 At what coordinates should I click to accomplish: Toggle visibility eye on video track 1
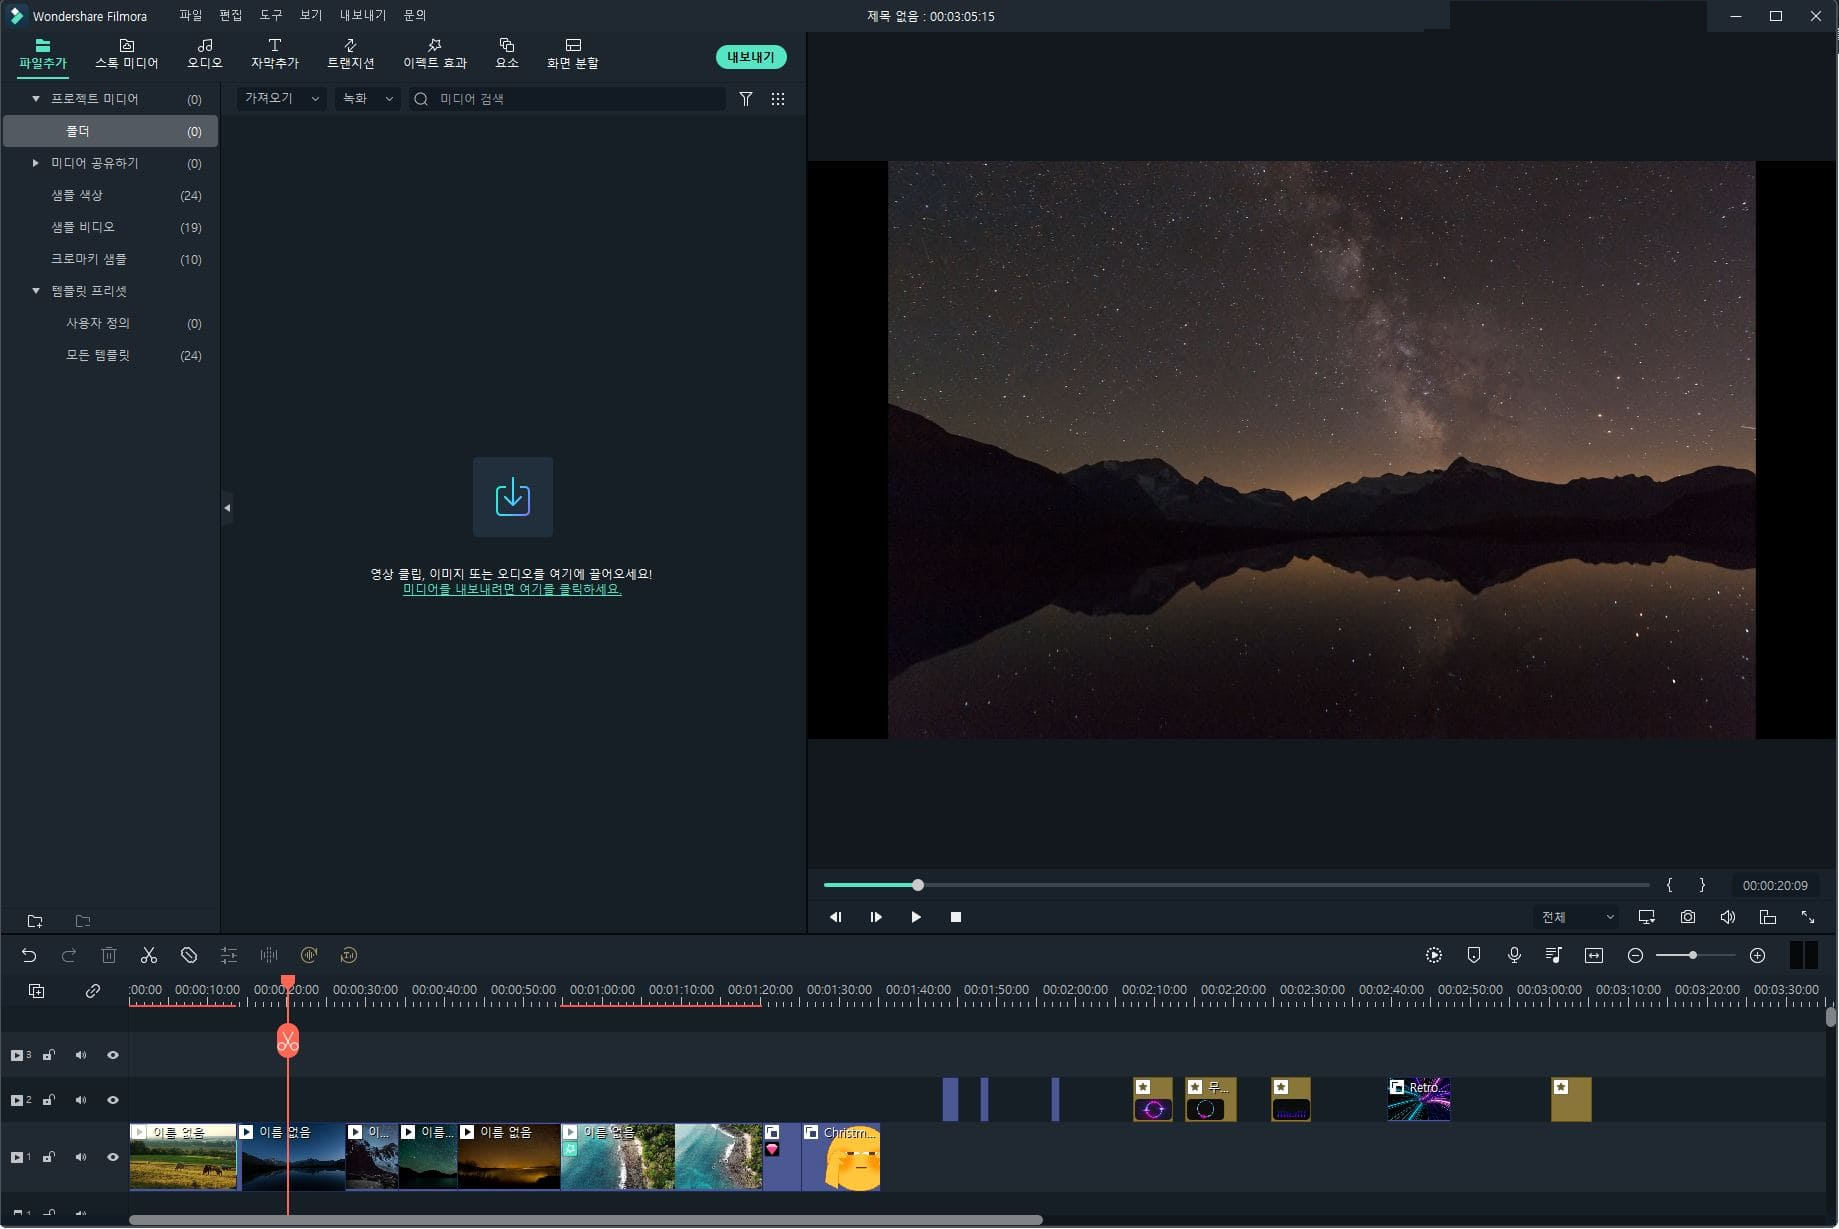113,1157
